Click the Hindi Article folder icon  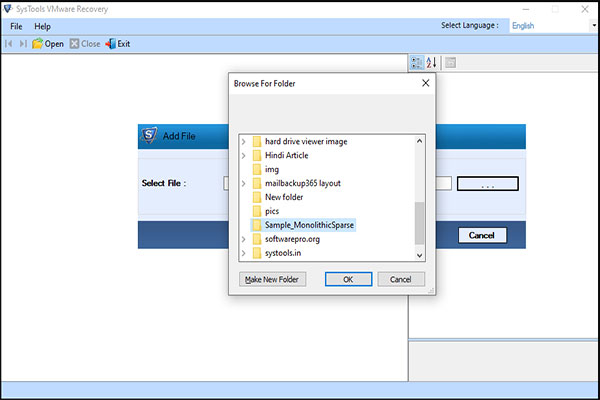coord(257,155)
